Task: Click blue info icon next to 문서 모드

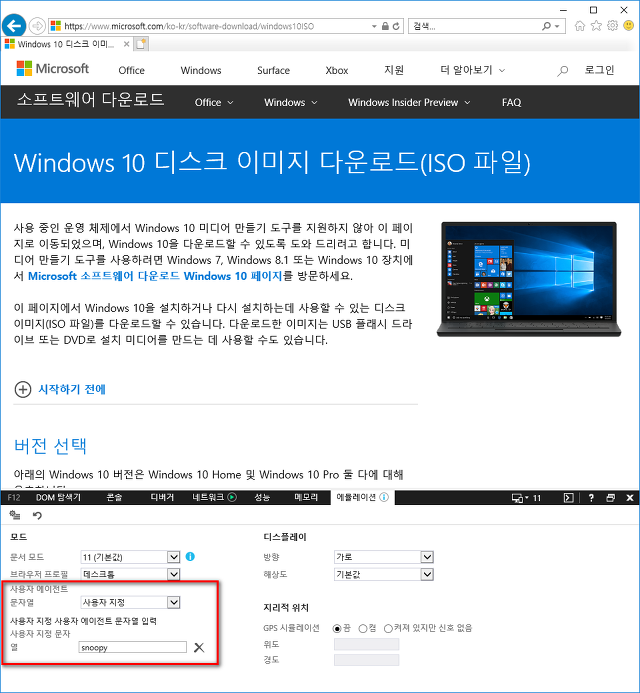Action: [x=190, y=556]
